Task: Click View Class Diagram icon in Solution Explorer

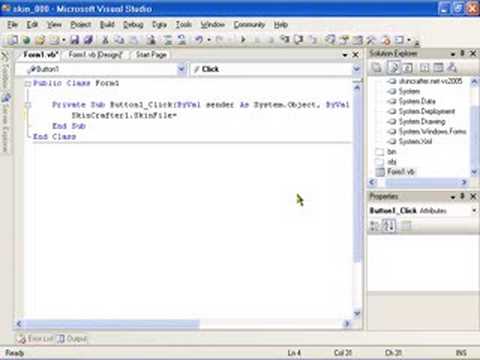Action: (452, 68)
